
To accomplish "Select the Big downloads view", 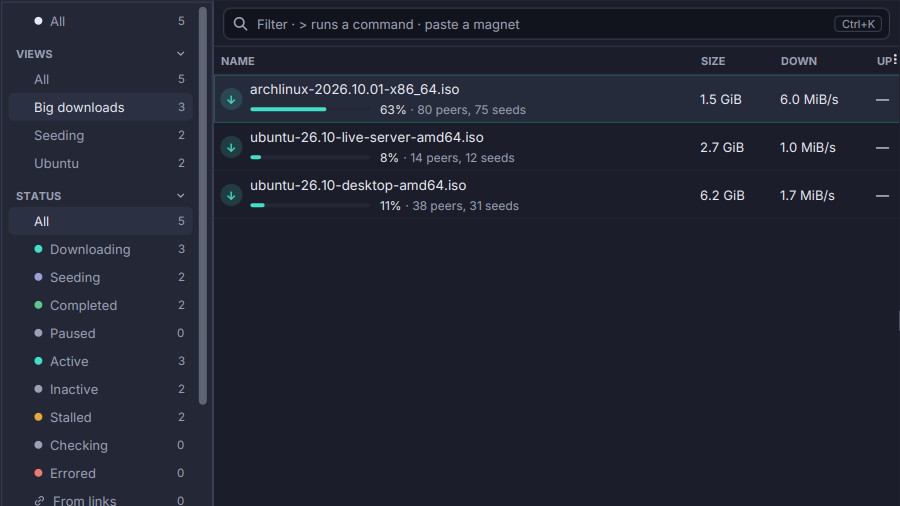I will (x=100, y=107).
